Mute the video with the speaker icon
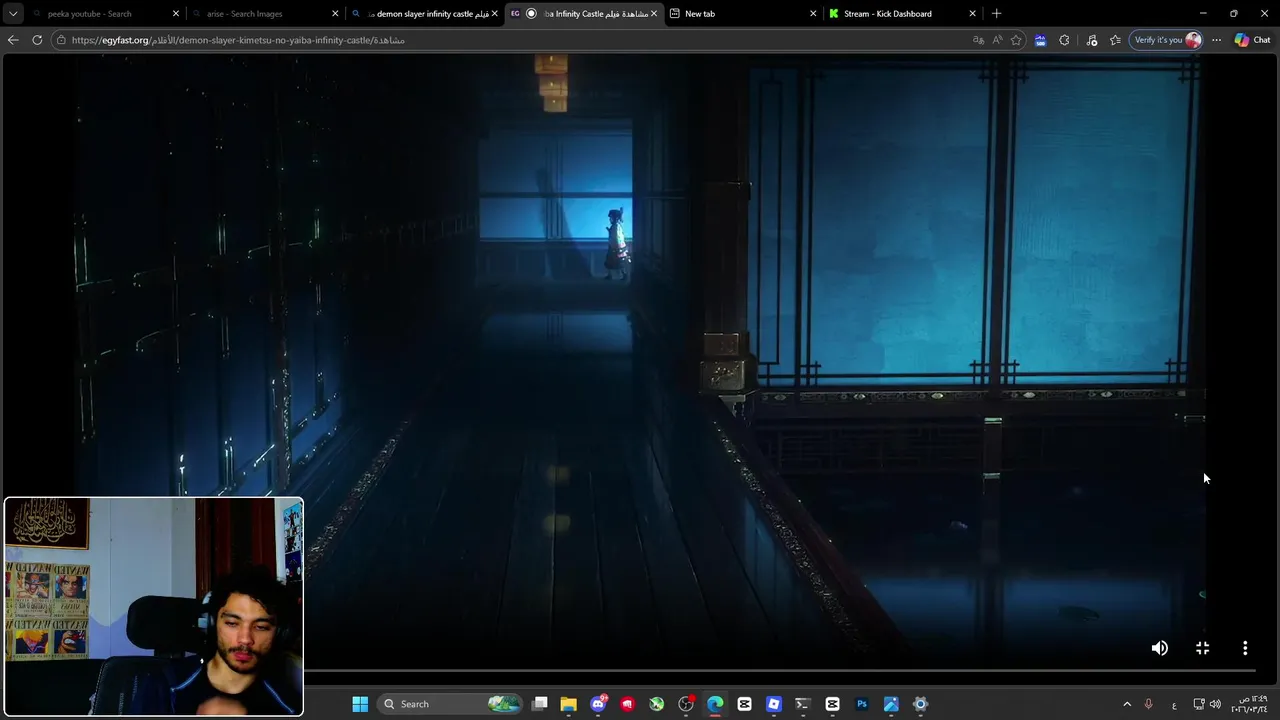This screenshot has height=720, width=1280. [x=1159, y=648]
